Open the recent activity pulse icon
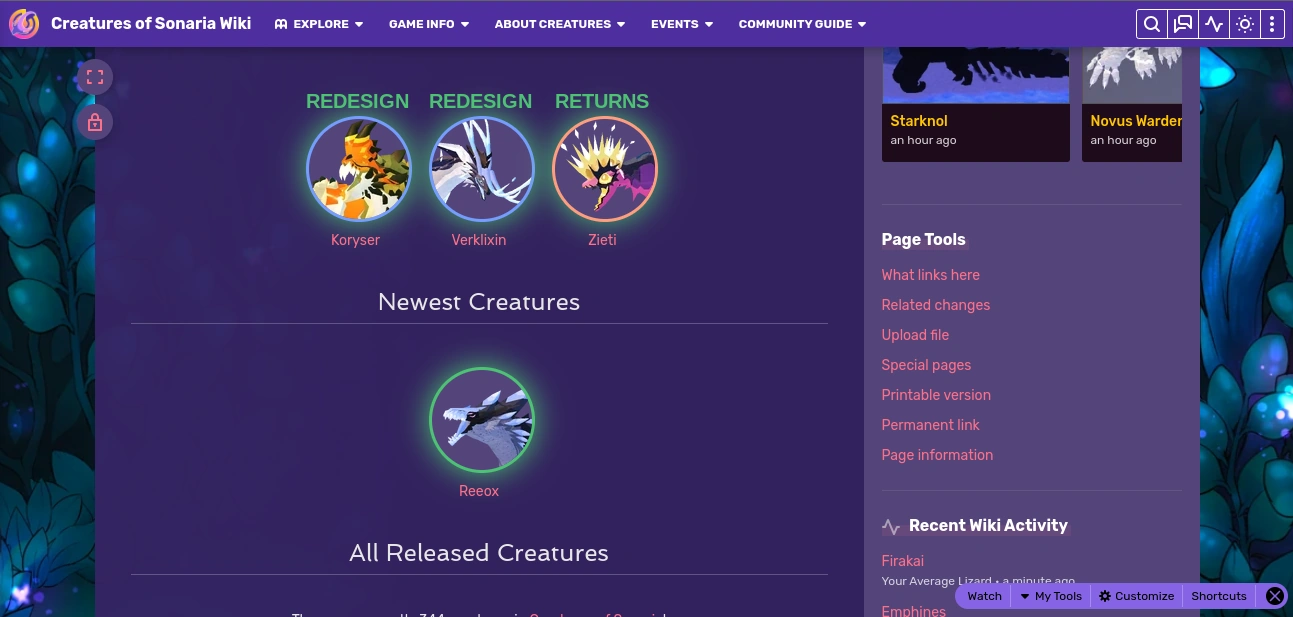Viewport: 1293px width, 617px height. [x=1214, y=24]
